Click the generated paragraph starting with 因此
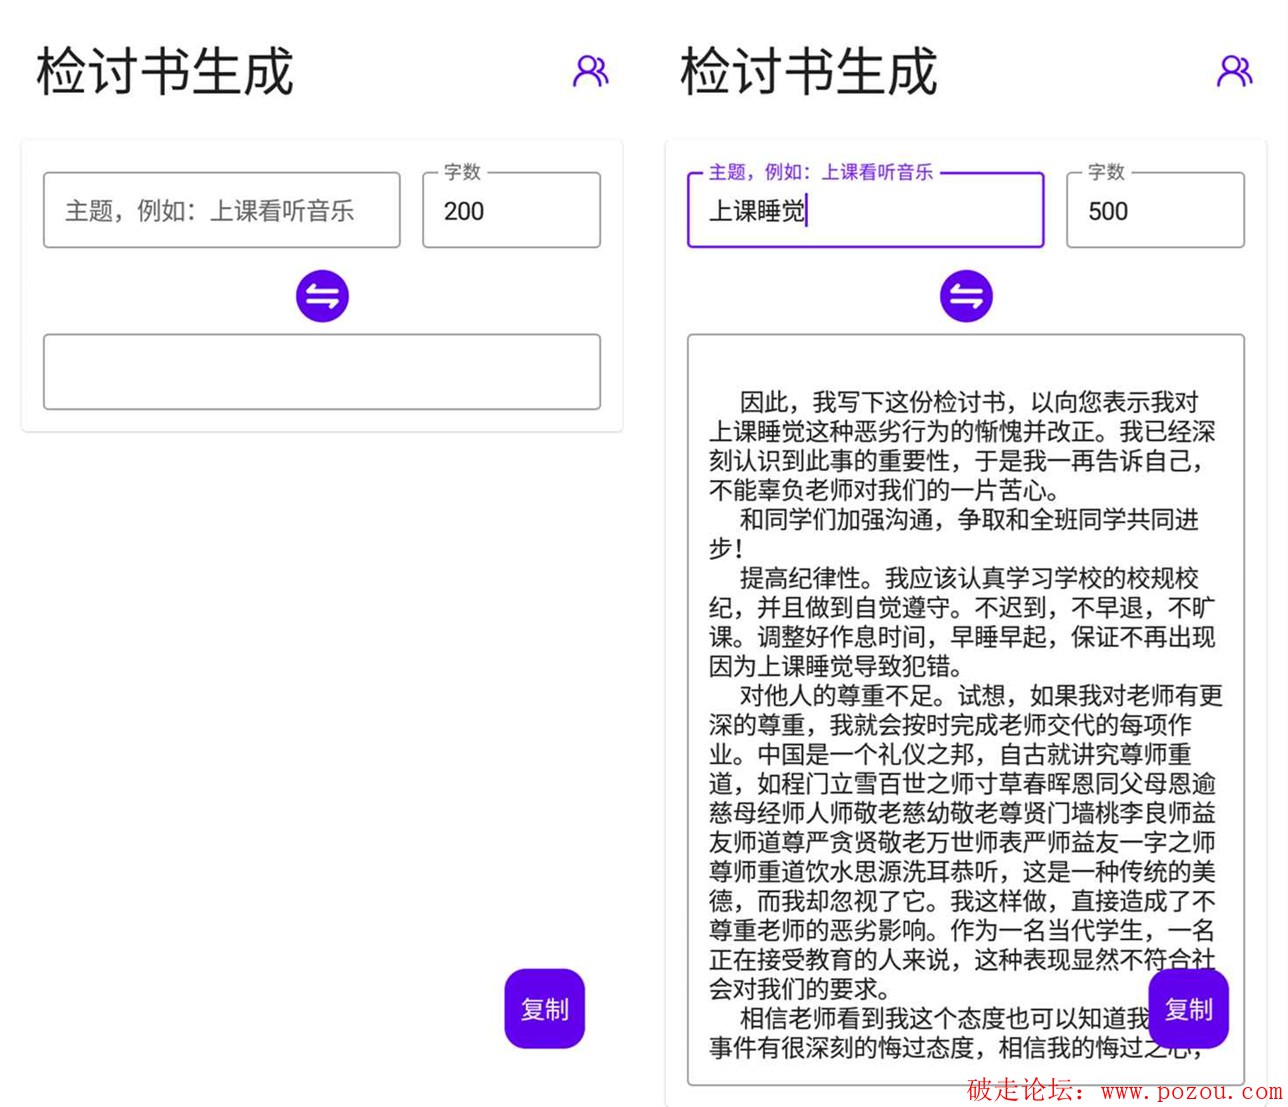The image size is (1288, 1107). (960, 446)
